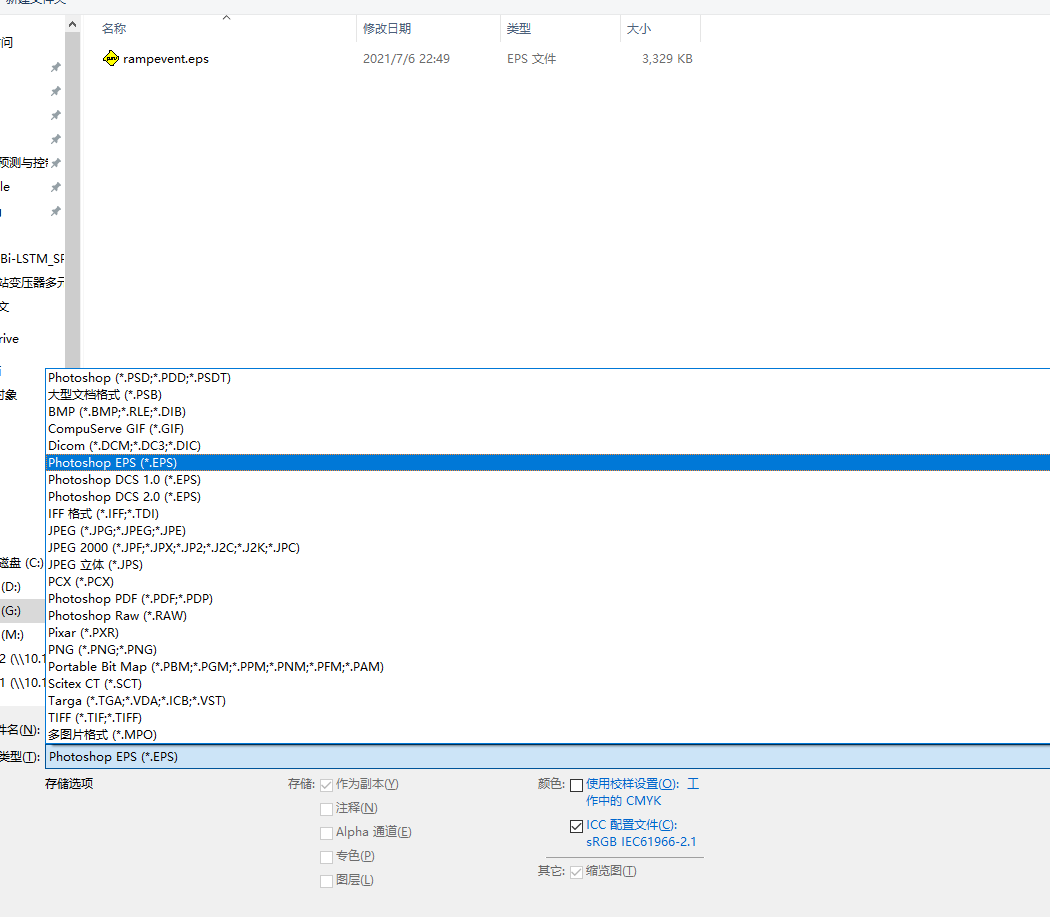1050x917 pixels.
Task: Pick the Photoshop Raw (*.RAW) format
Action: (x=548, y=616)
